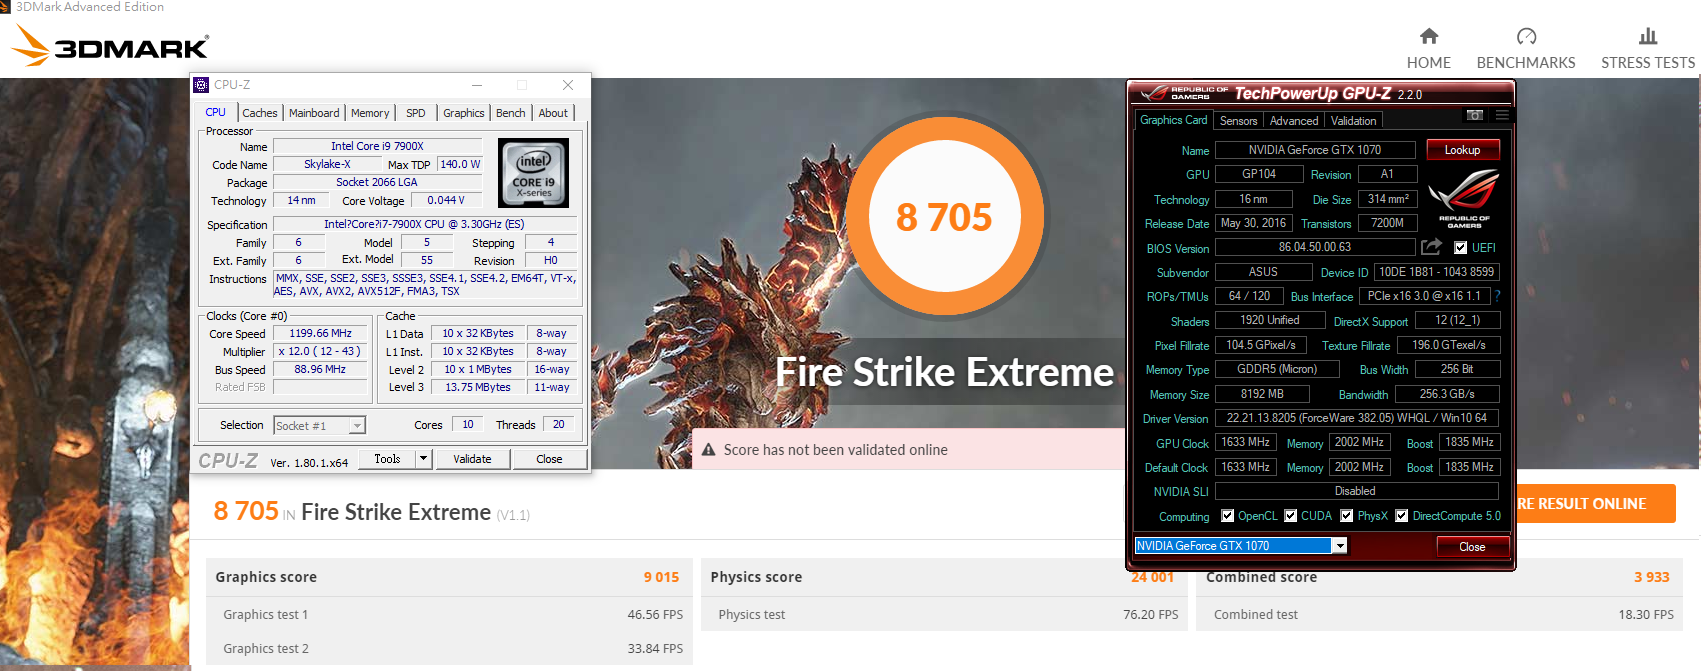Toggle the PhysX checkbox
Image resolution: width=1701 pixels, height=671 pixels.
(1346, 516)
